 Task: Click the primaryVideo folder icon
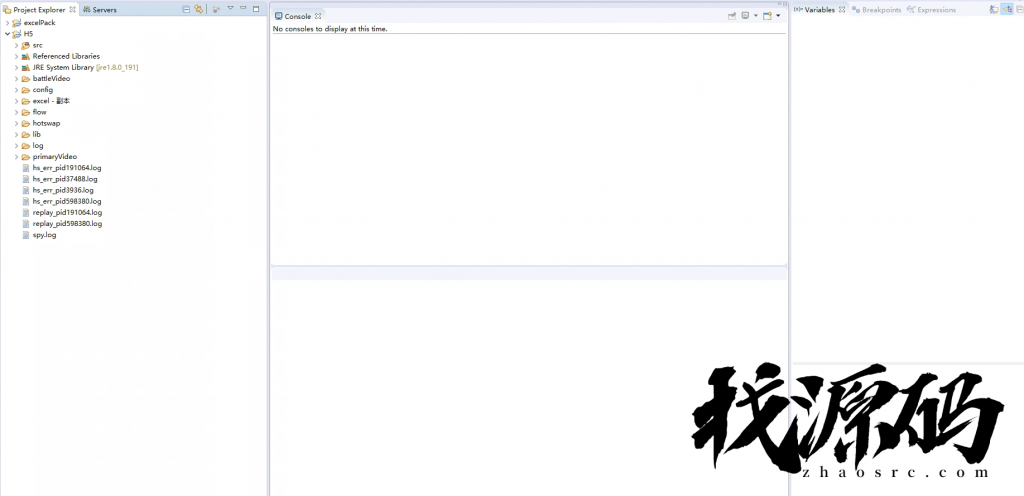[25, 157]
